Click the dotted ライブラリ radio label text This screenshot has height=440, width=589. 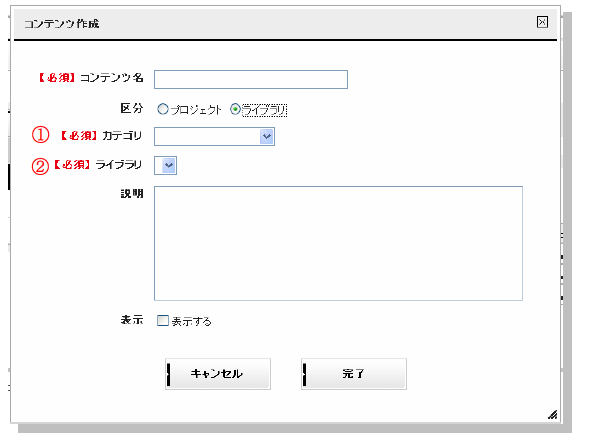(x=264, y=110)
